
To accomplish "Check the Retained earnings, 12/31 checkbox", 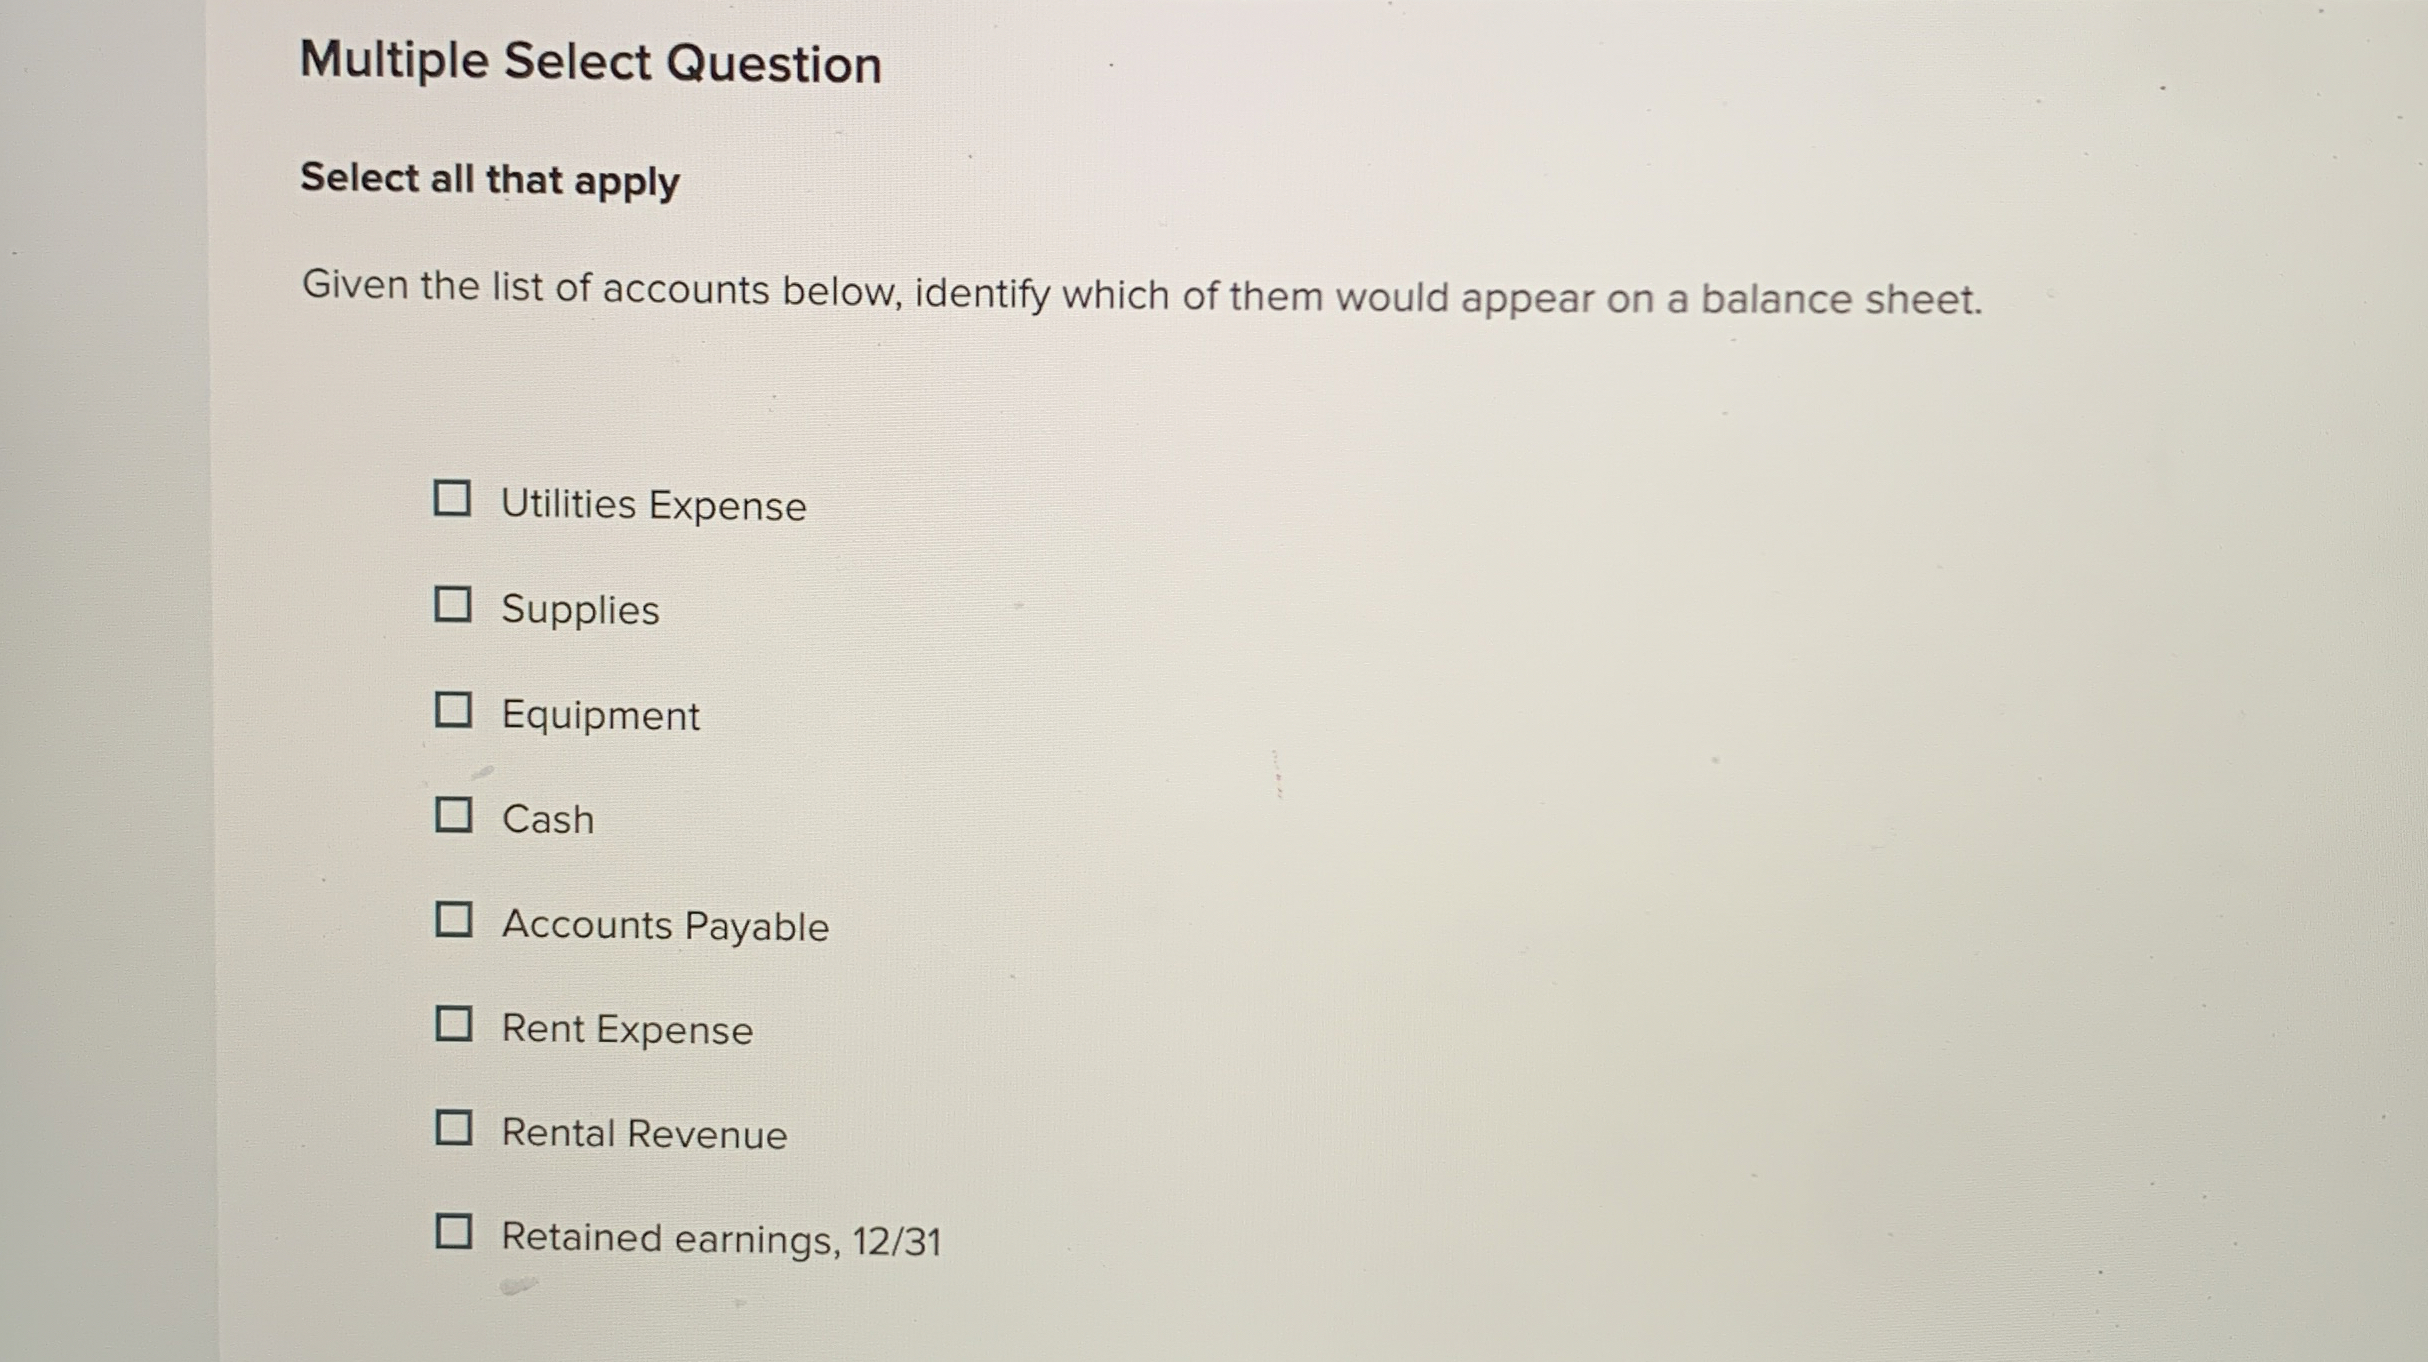I will pyautogui.click(x=456, y=1235).
